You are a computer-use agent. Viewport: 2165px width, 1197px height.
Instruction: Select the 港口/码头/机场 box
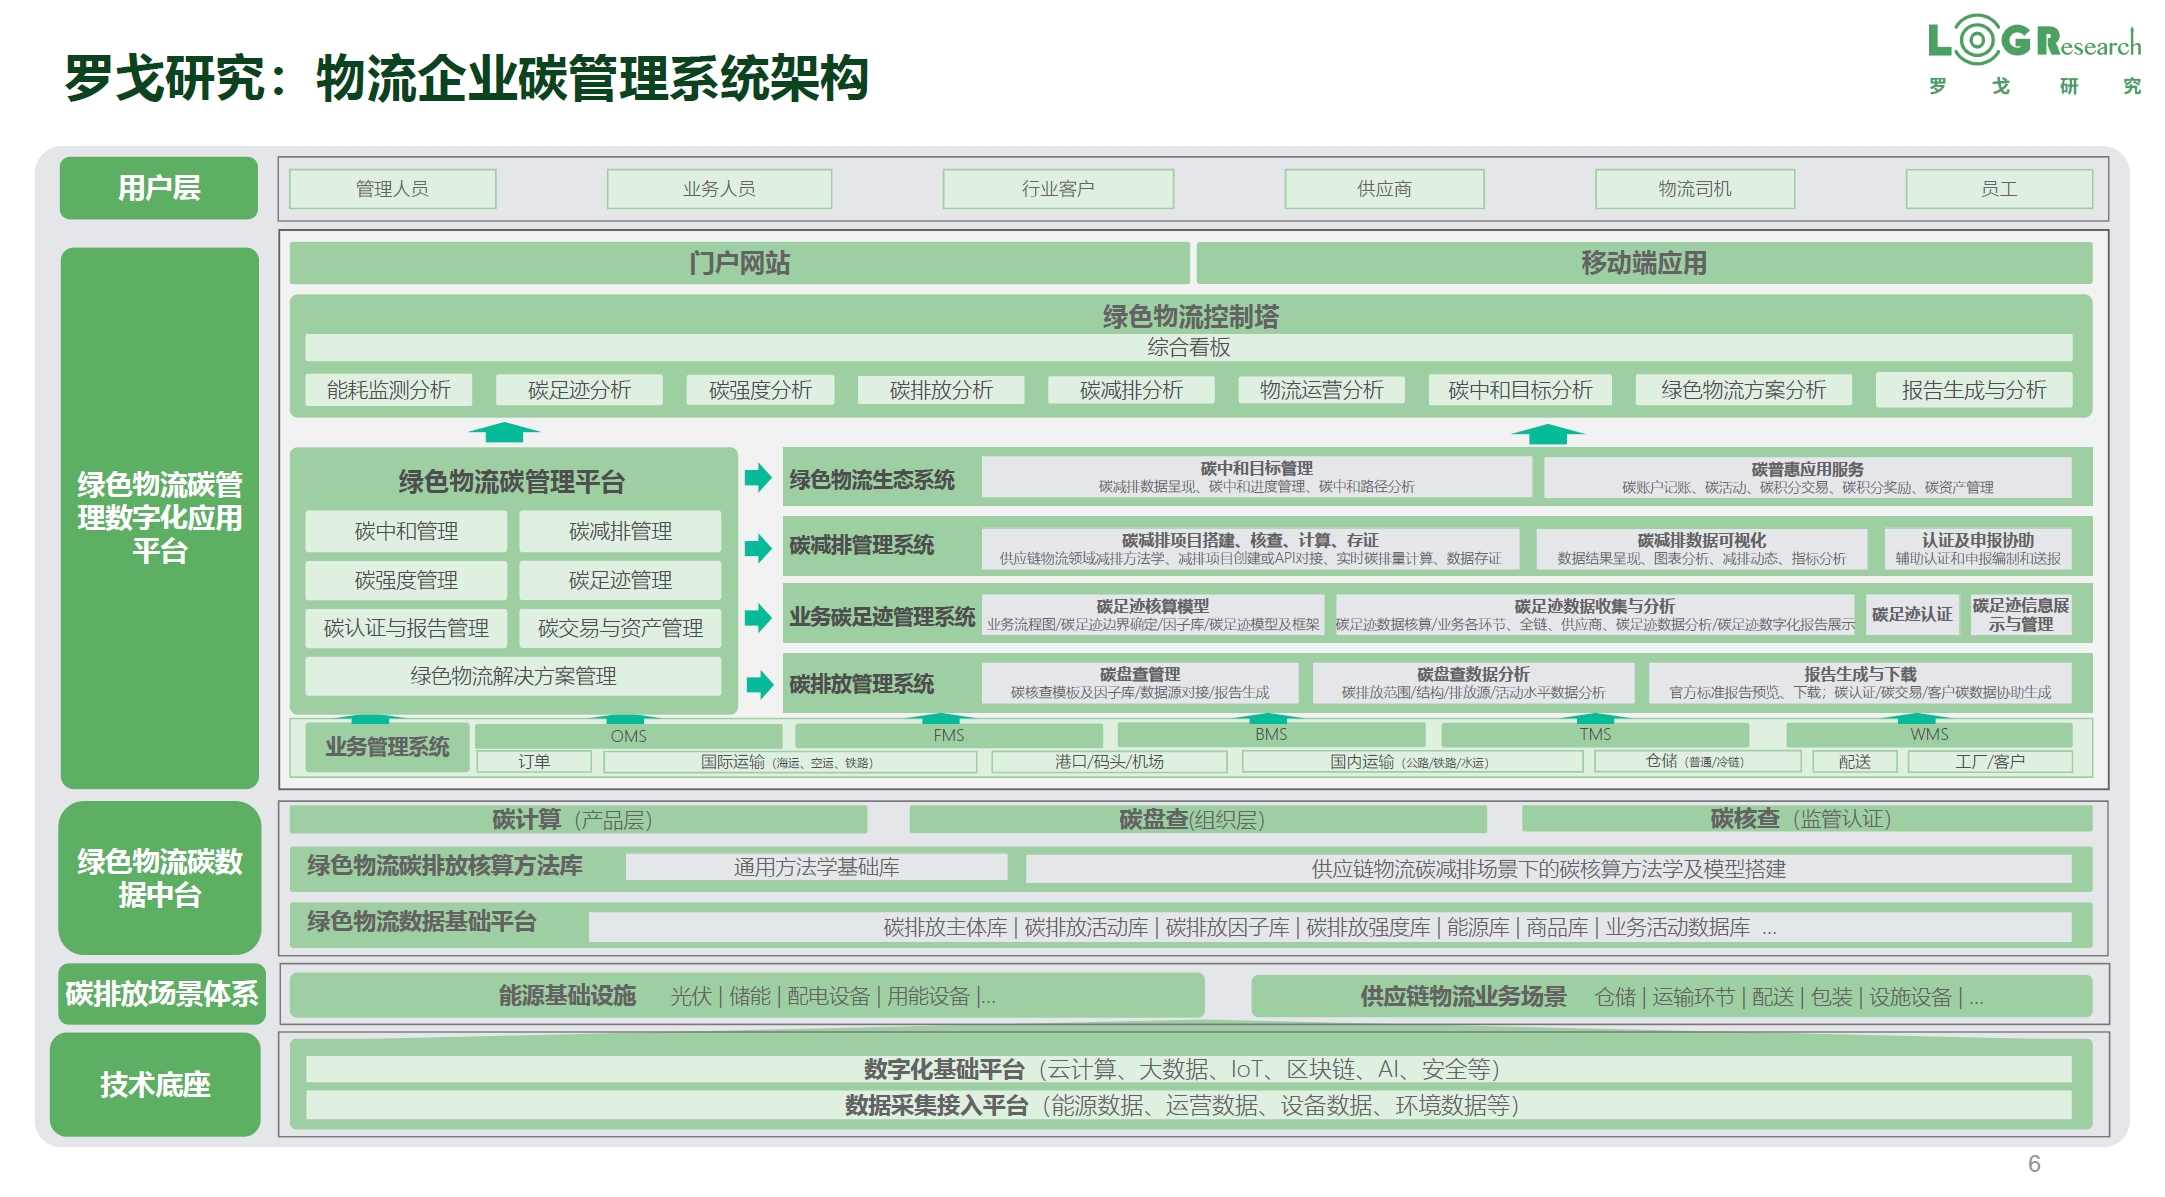point(1109,762)
